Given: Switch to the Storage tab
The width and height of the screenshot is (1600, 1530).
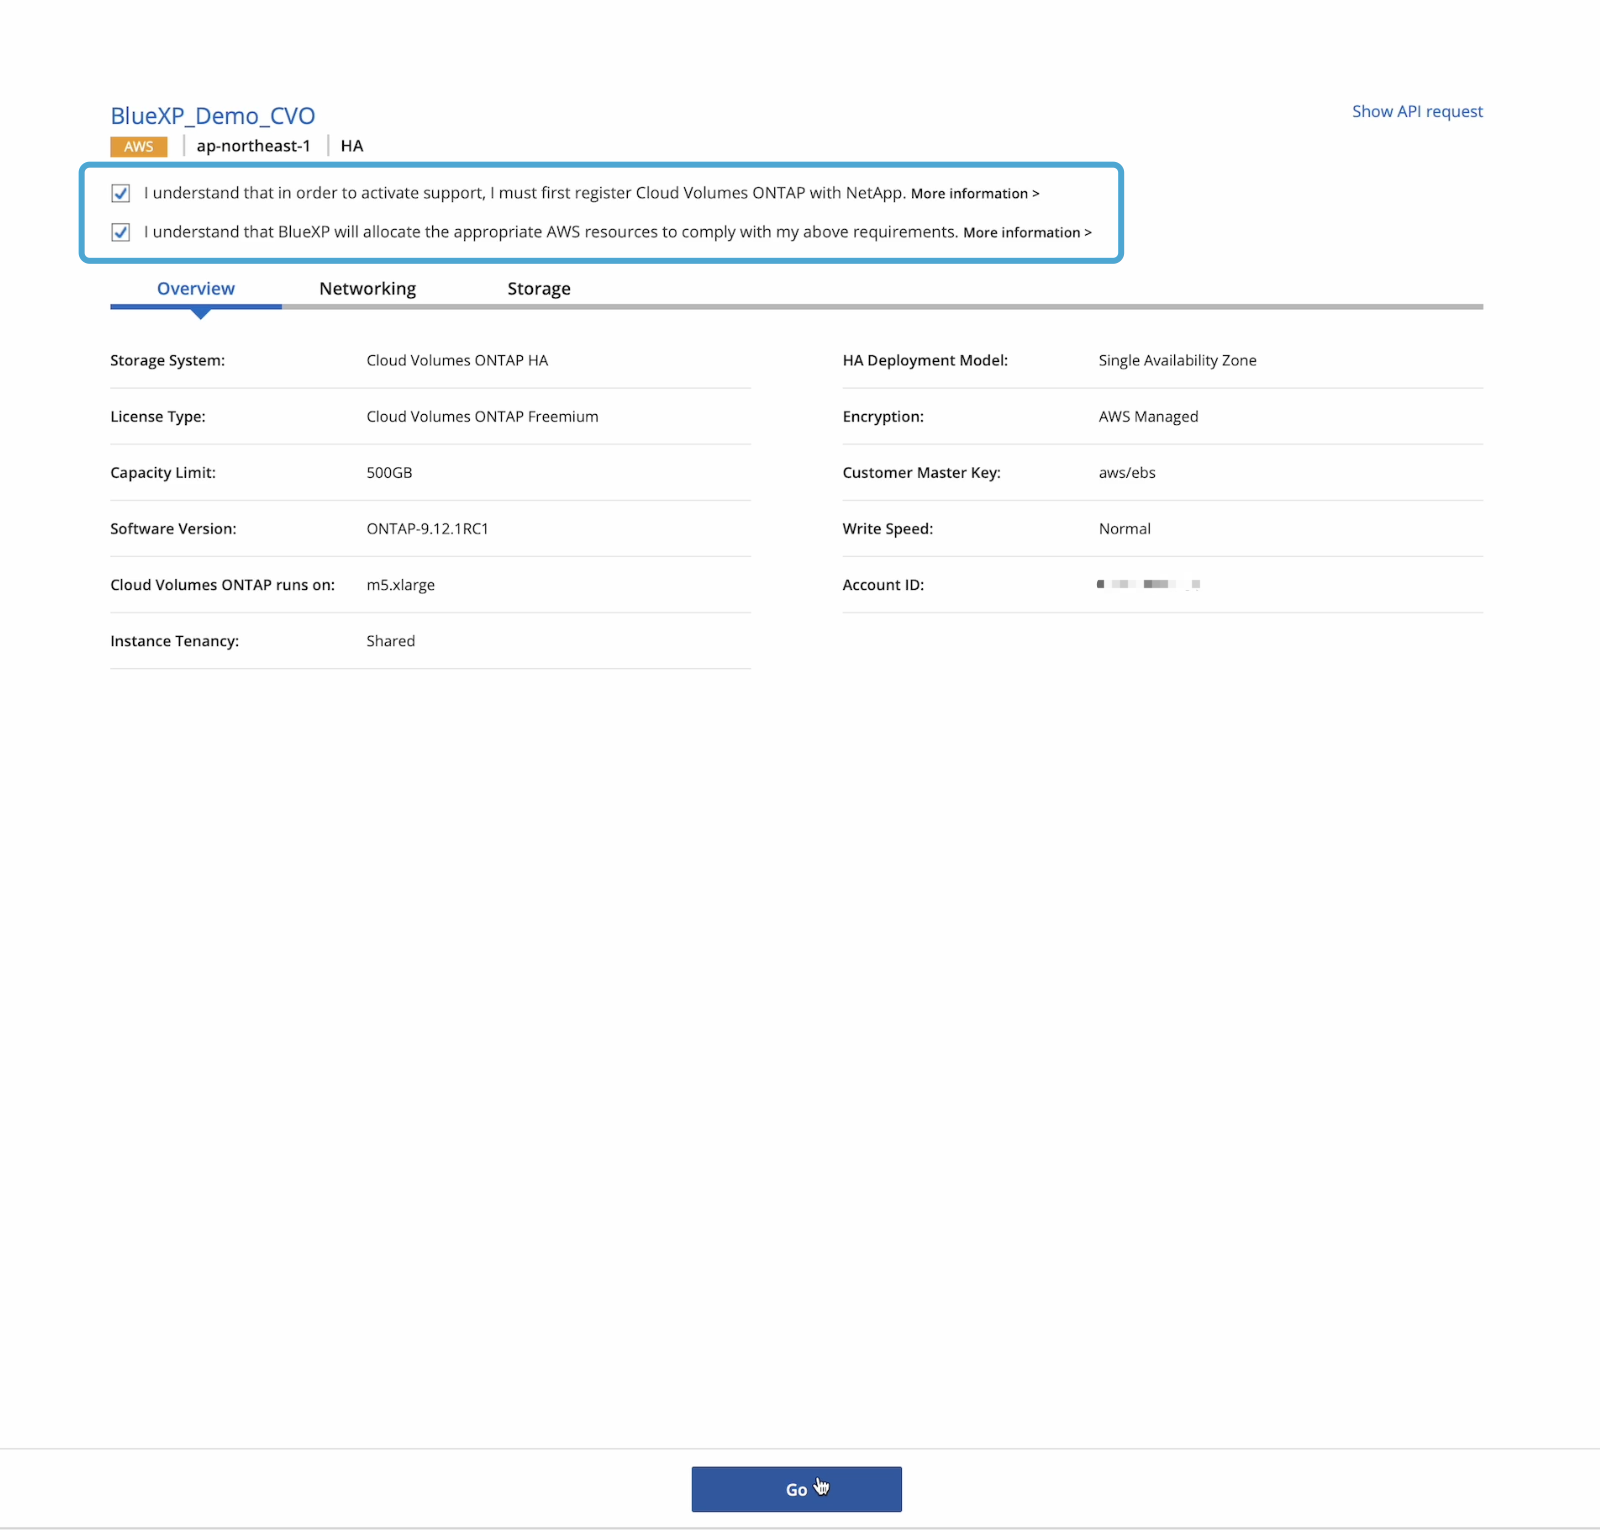Looking at the screenshot, I should click(539, 289).
